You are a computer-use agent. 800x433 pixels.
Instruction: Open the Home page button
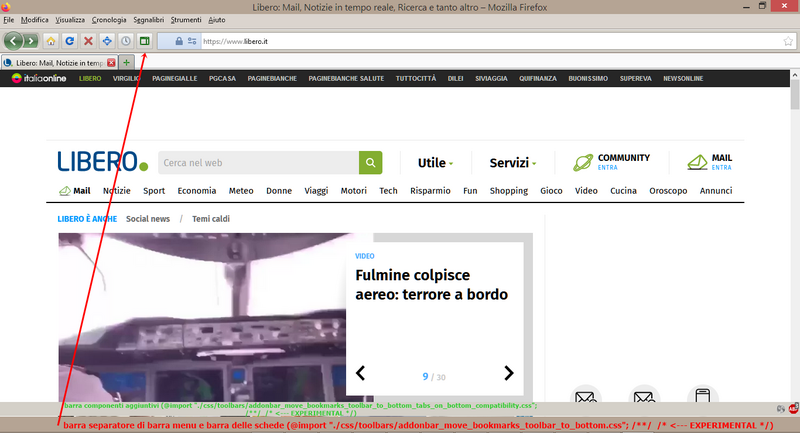click(51, 41)
